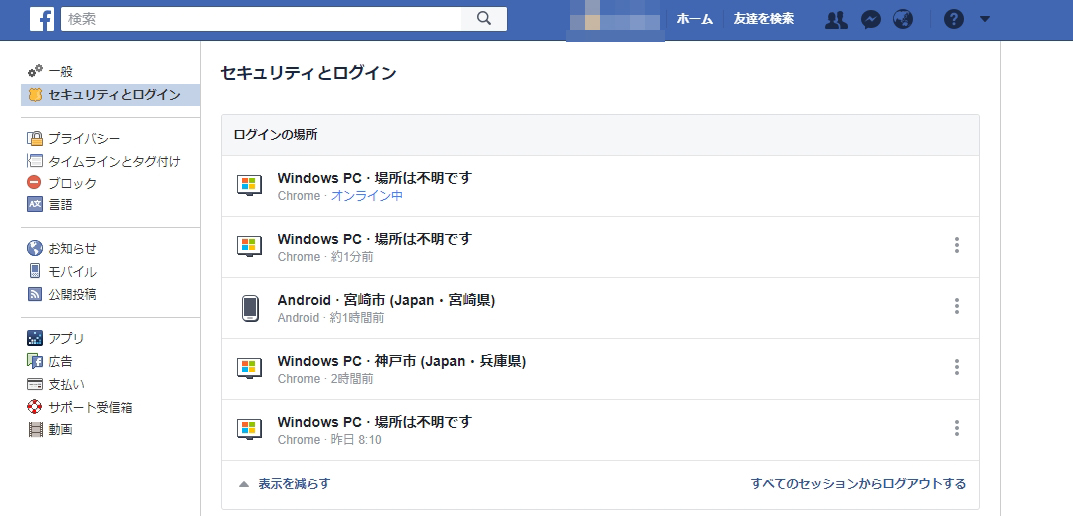1073x516 pixels.
Task: Open サポート受信箱 lifebuoy item
Action: pos(90,407)
